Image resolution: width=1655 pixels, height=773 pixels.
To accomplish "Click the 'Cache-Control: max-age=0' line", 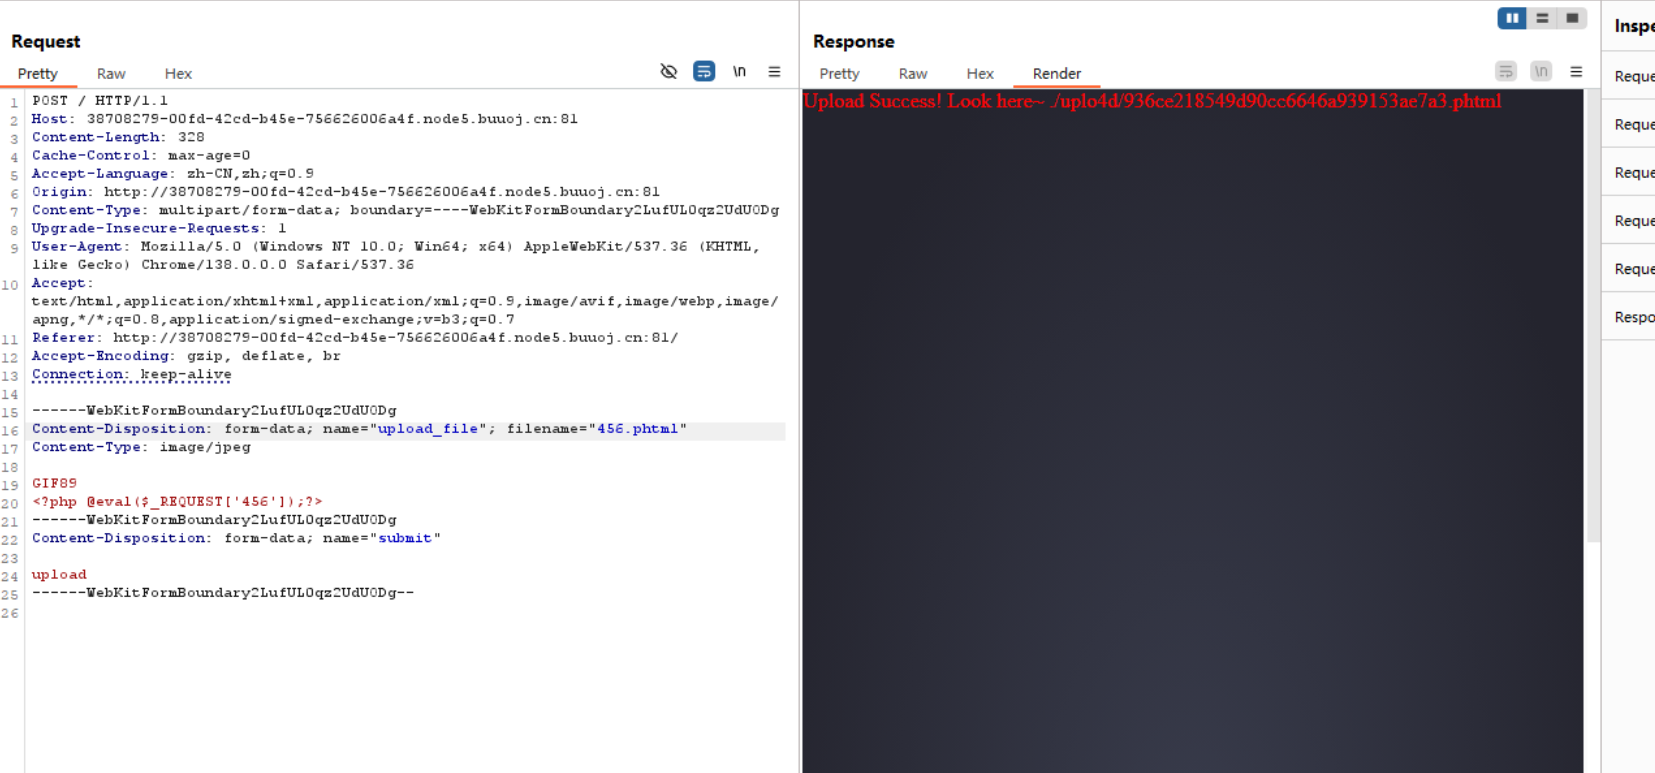I will coord(141,155).
